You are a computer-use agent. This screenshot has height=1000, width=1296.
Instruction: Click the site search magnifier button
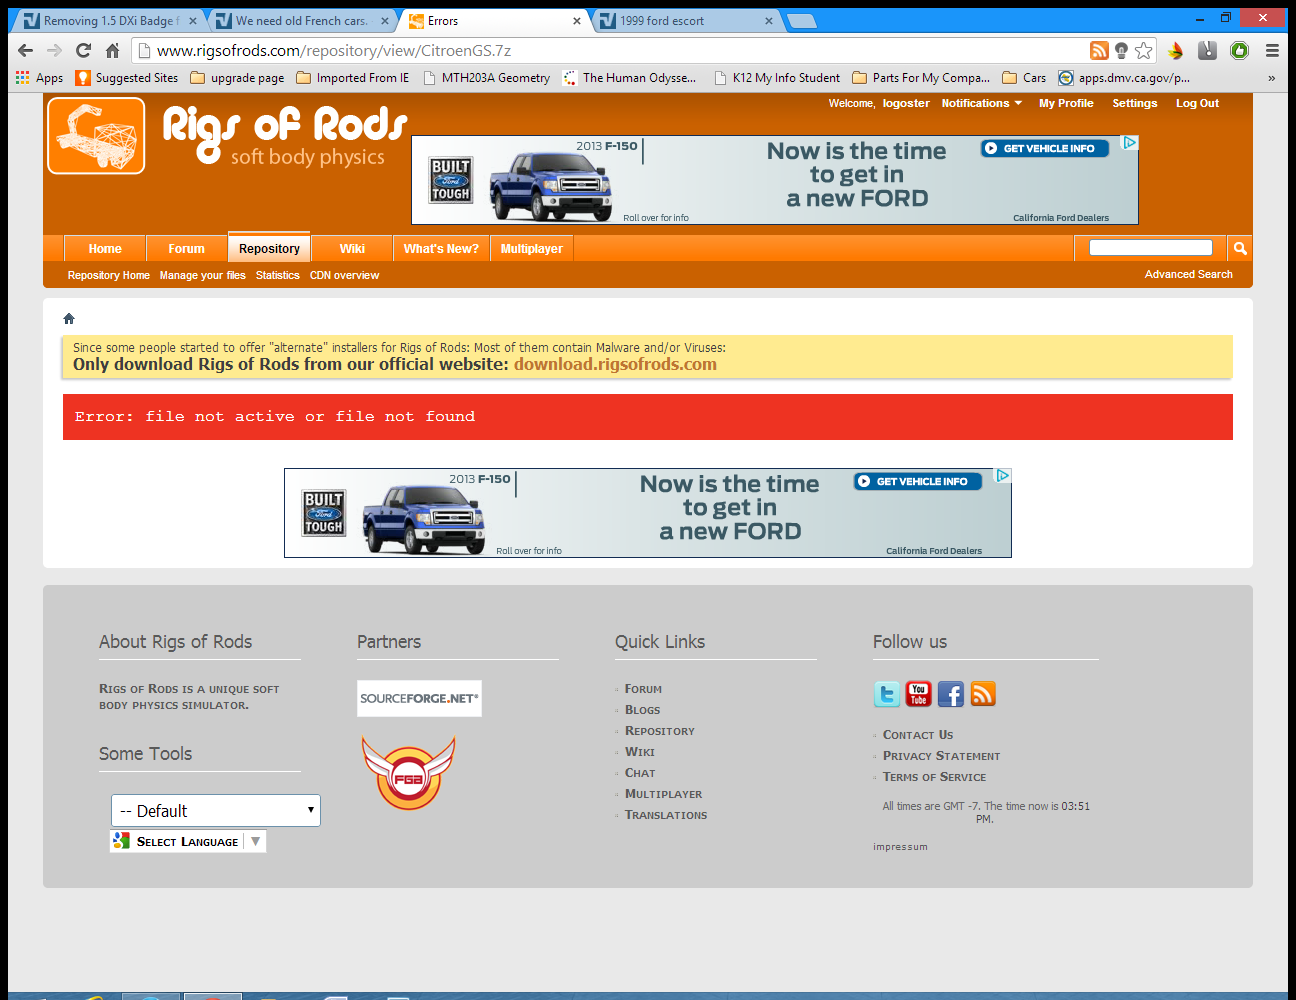[x=1240, y=248]
